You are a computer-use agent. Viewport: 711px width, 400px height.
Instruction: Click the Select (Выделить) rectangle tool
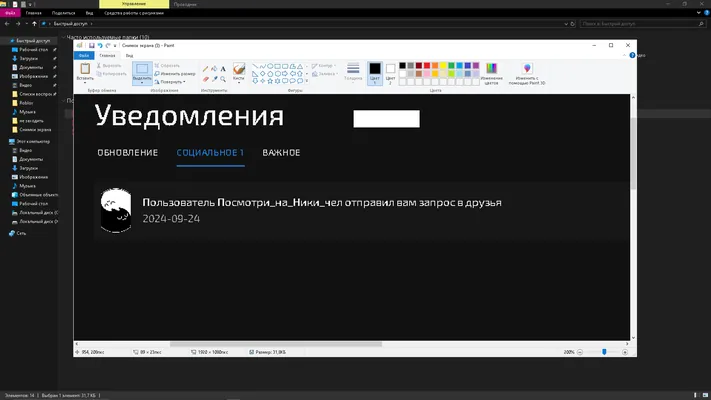point(142,69)
